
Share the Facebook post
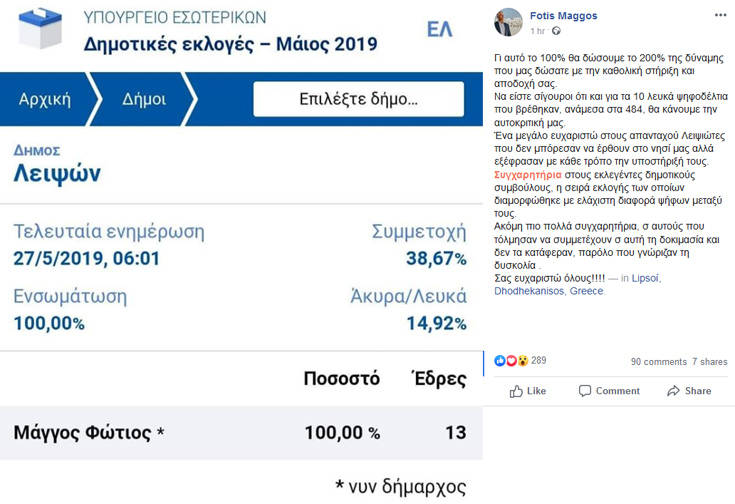(688, 391)
